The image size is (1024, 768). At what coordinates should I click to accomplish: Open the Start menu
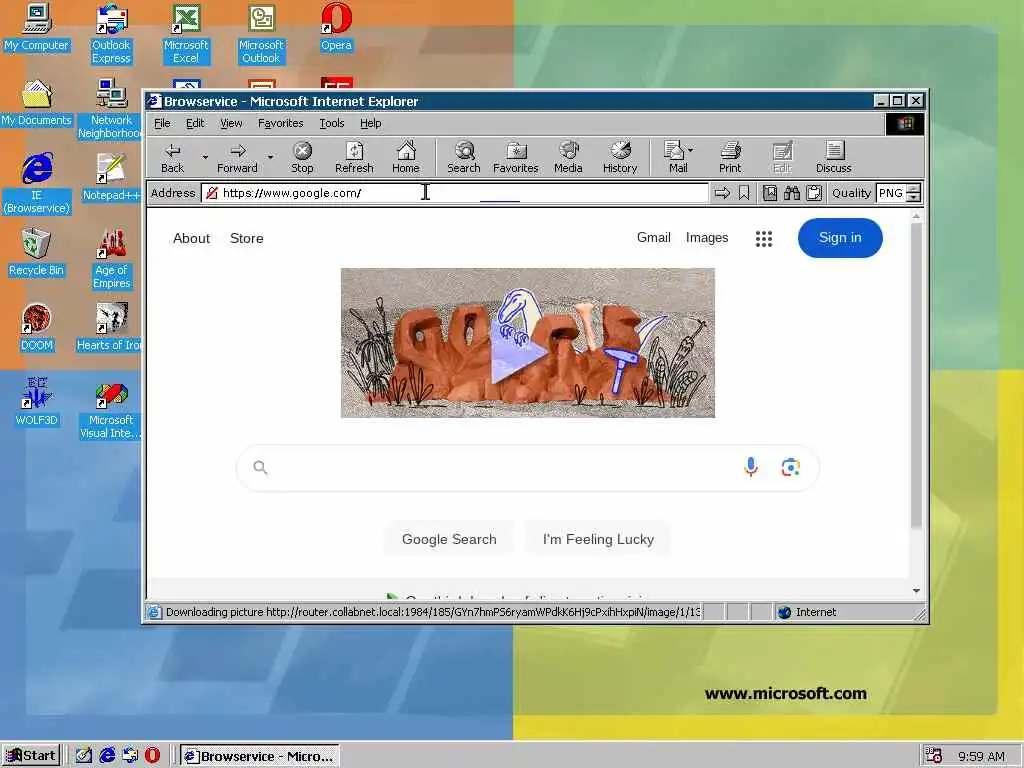point(31,756)
